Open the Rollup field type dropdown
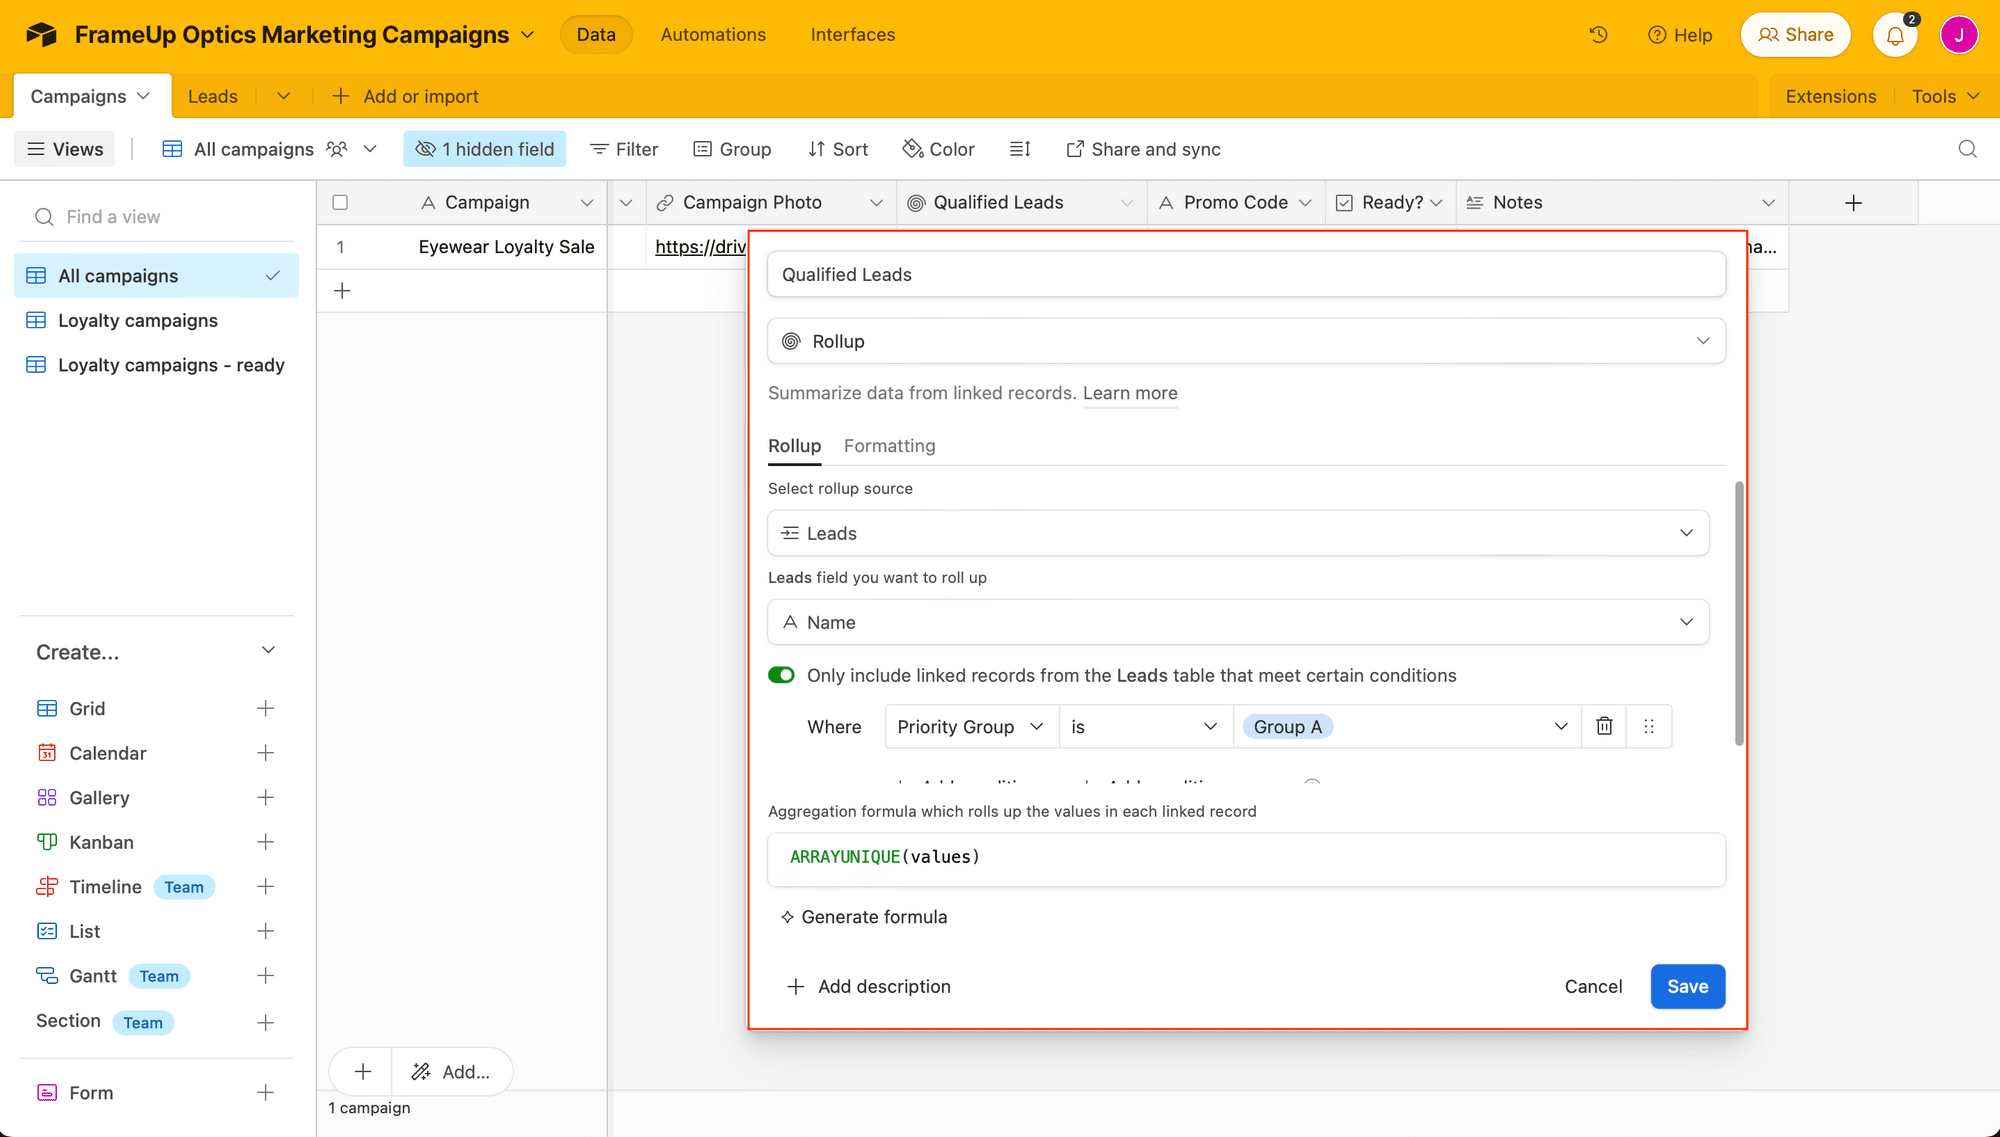 [1246, 340]
